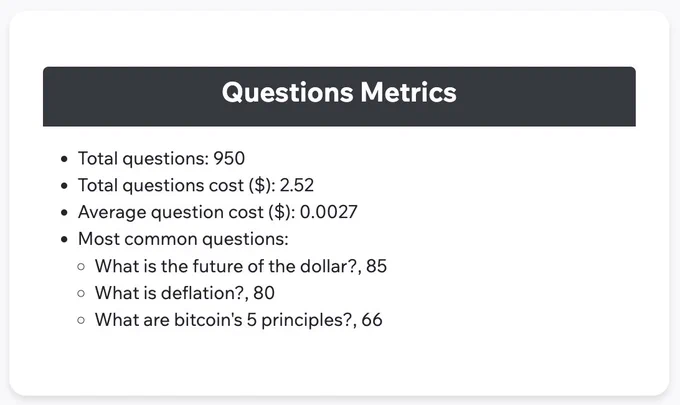
Task: Click the Questions Metrics header title
Action: click(339, 92)
